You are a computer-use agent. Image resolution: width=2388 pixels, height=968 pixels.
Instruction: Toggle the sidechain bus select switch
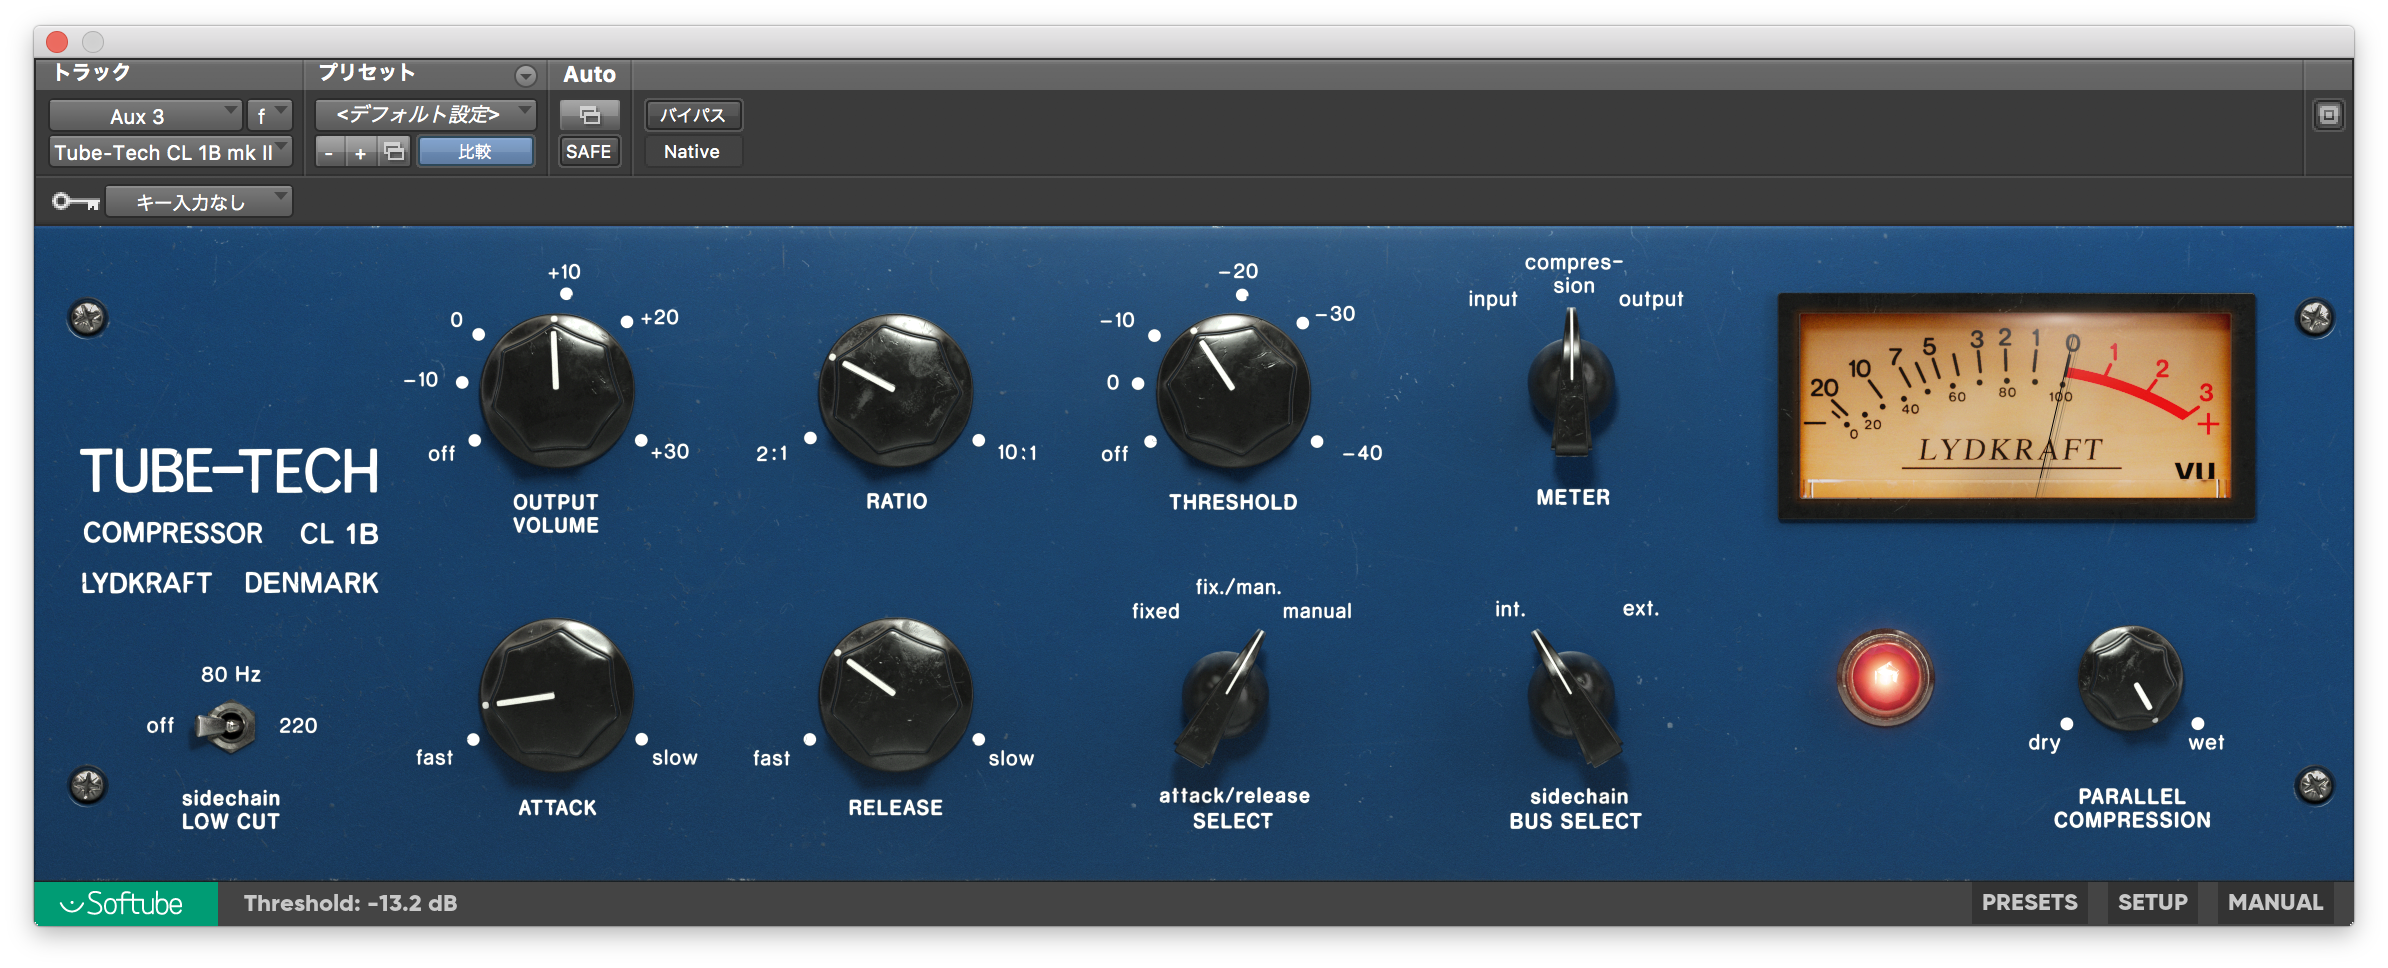coord(1574,697)
